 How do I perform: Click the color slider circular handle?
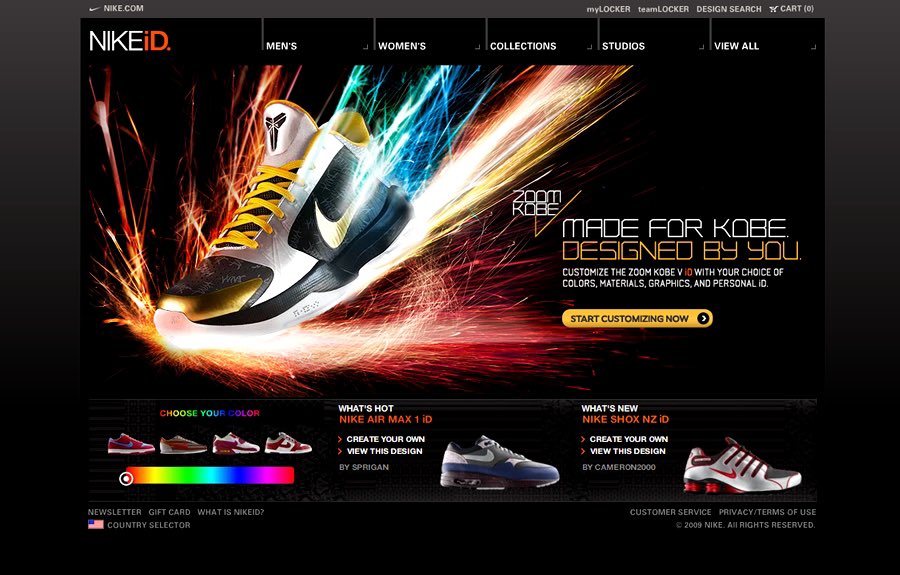126,478
